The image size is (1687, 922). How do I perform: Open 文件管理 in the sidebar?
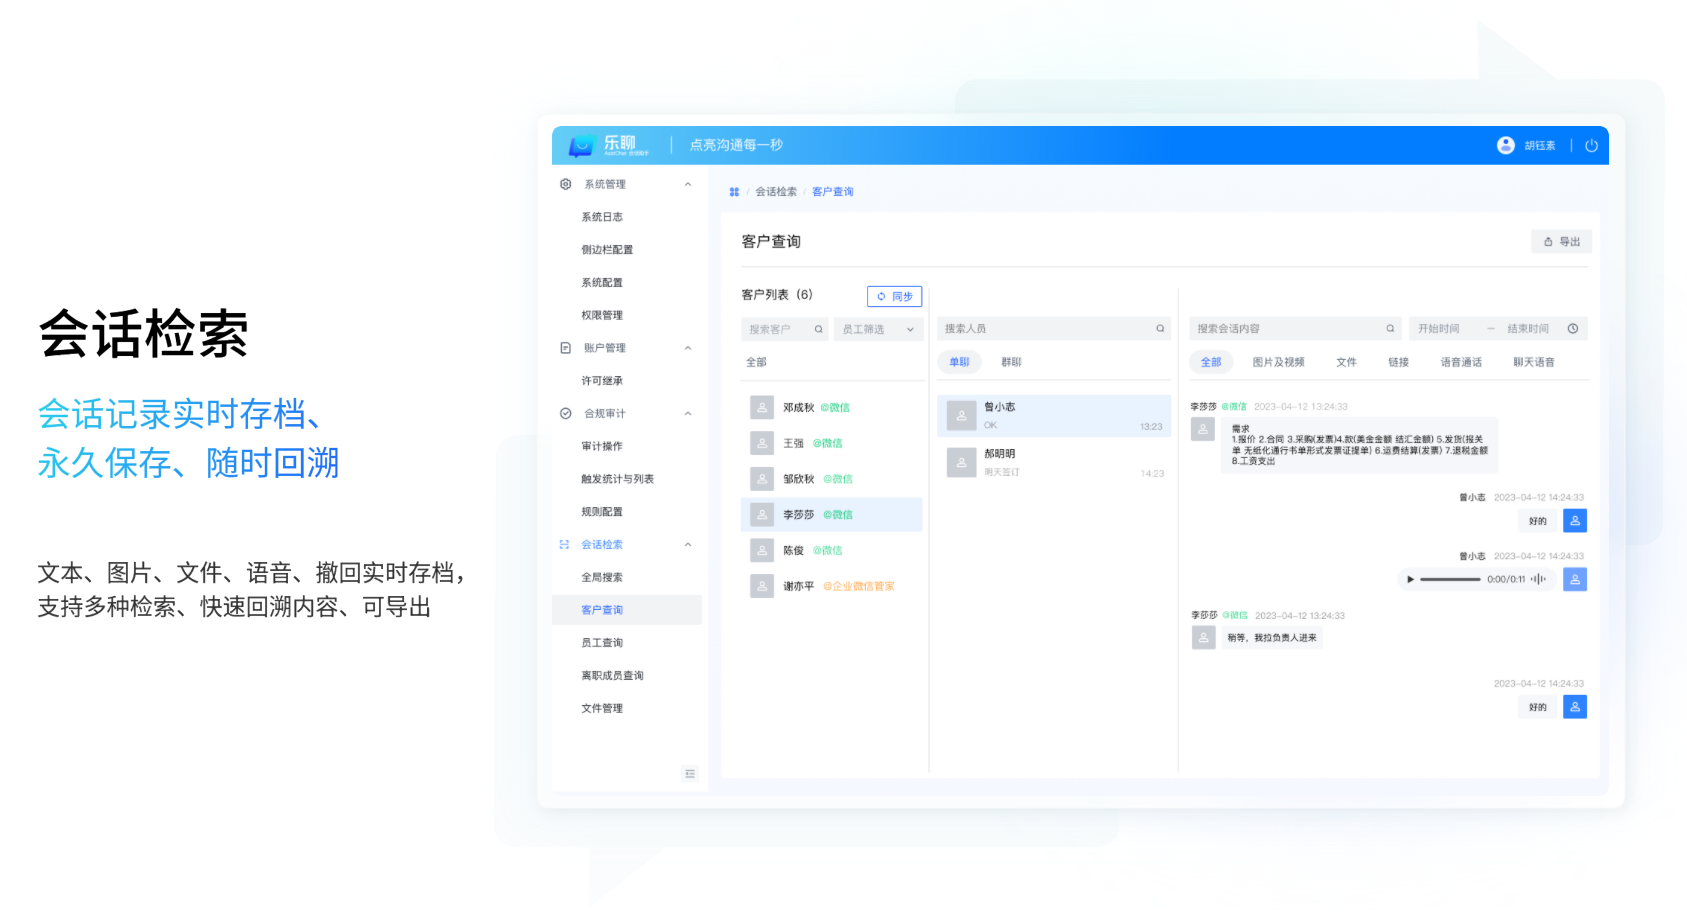(x=602, y=708)
